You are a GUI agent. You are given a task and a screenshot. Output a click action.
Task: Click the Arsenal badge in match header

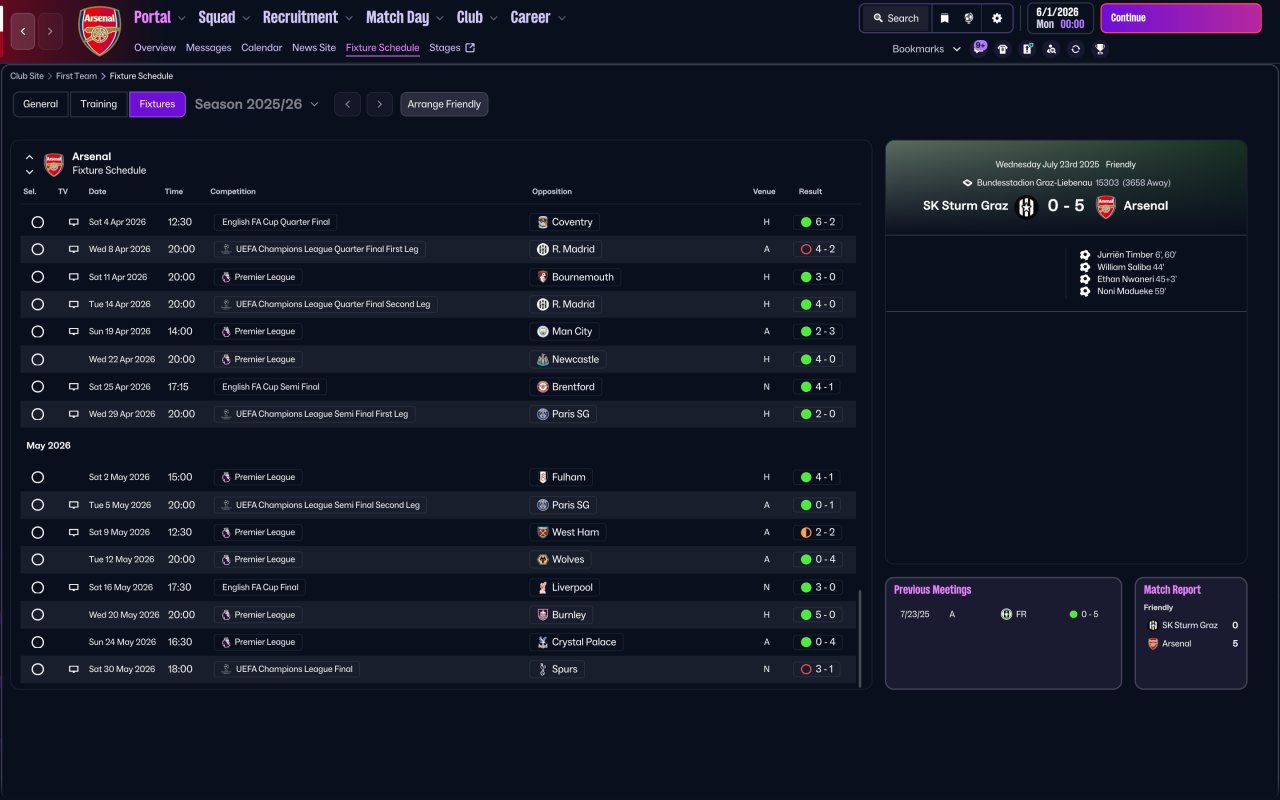[x=1105, y=206]
